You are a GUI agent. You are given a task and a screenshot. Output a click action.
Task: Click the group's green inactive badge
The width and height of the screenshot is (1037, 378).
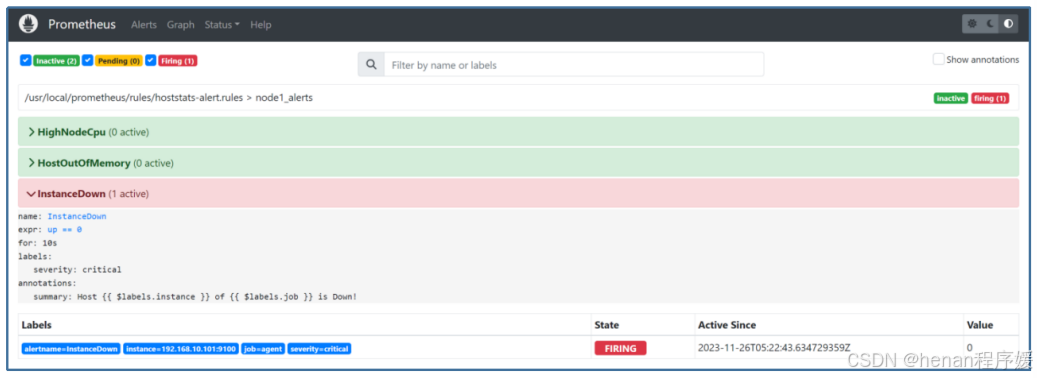pyautogui.click(x=951, y=98)
